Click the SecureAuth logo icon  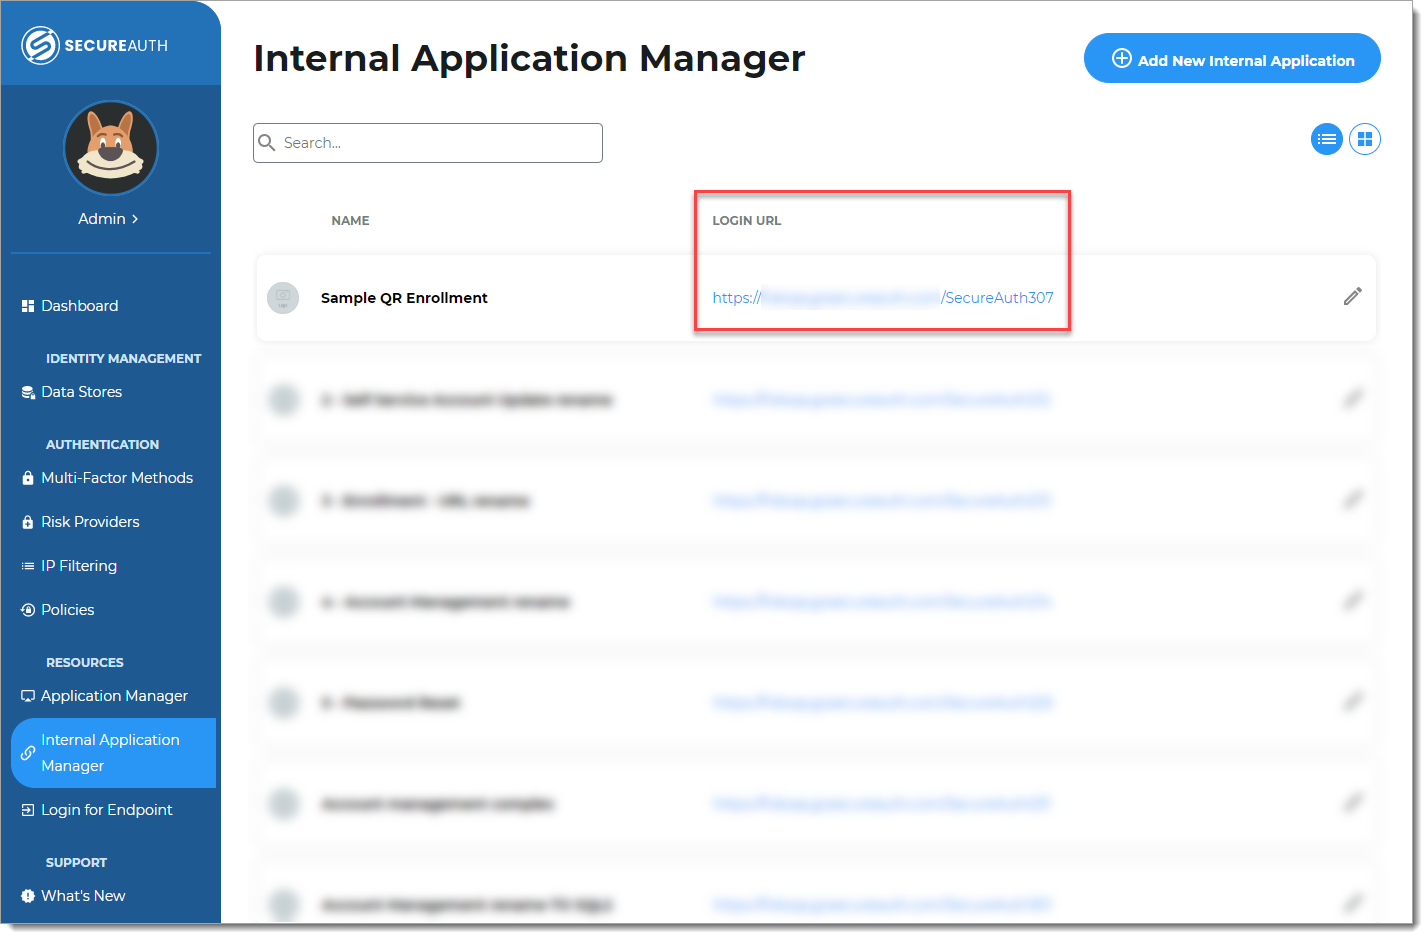point(40,45)
